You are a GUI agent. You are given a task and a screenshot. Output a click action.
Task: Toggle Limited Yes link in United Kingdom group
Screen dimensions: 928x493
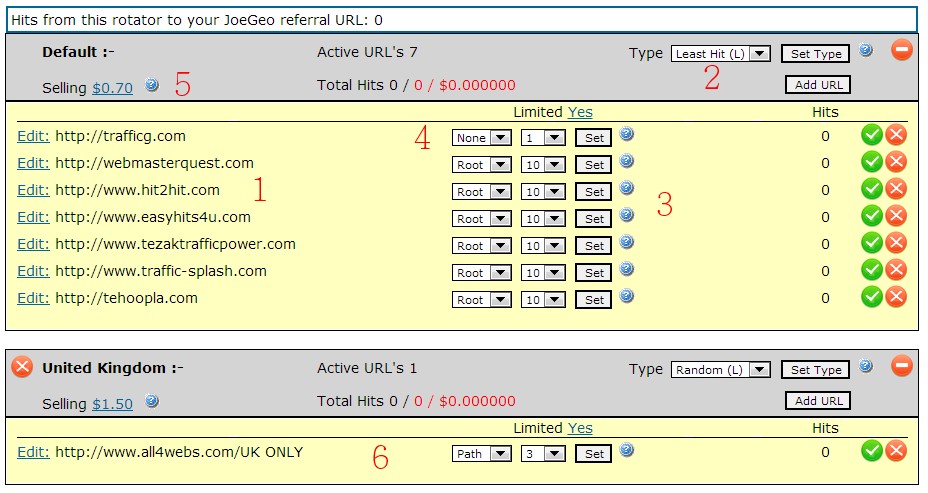(580, 428)
